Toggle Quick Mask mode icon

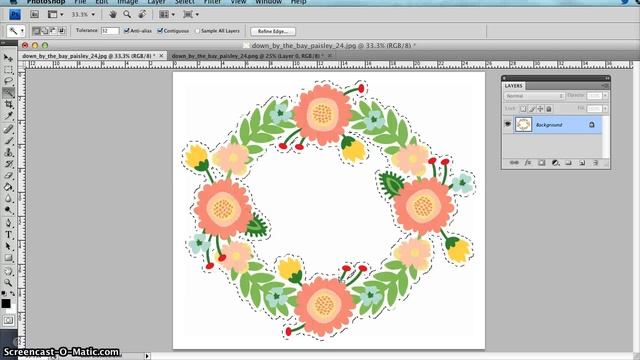click(8, 320)
